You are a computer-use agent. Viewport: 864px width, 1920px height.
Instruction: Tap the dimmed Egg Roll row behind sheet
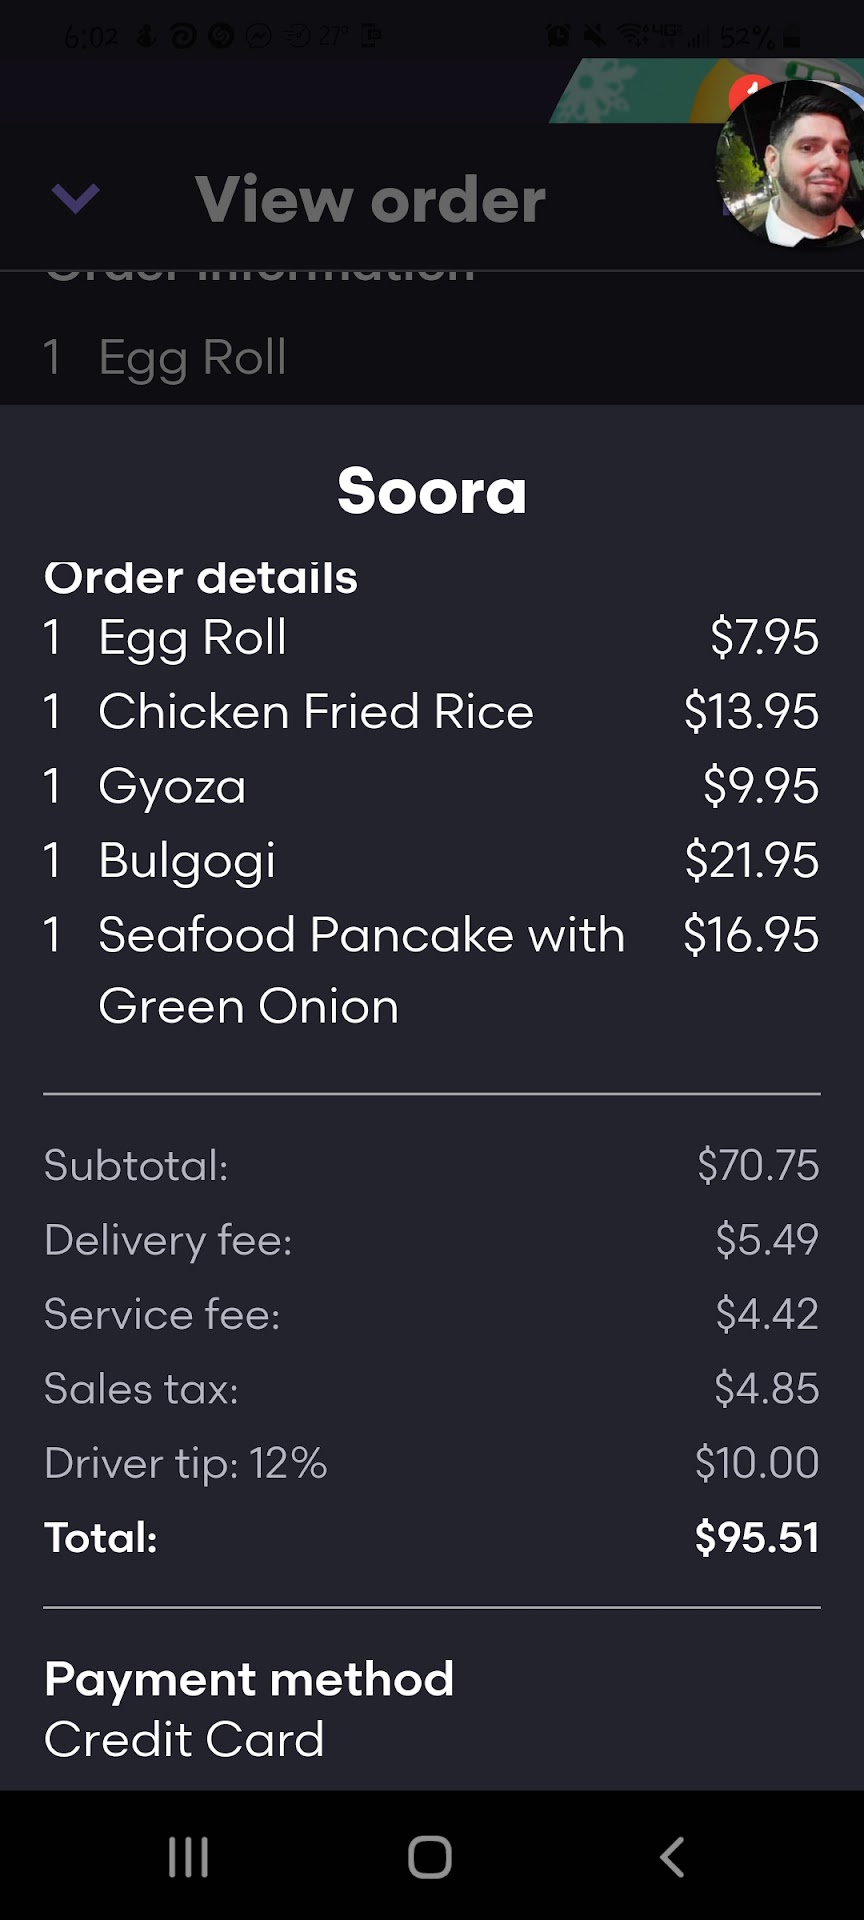[x=193, y=357]
